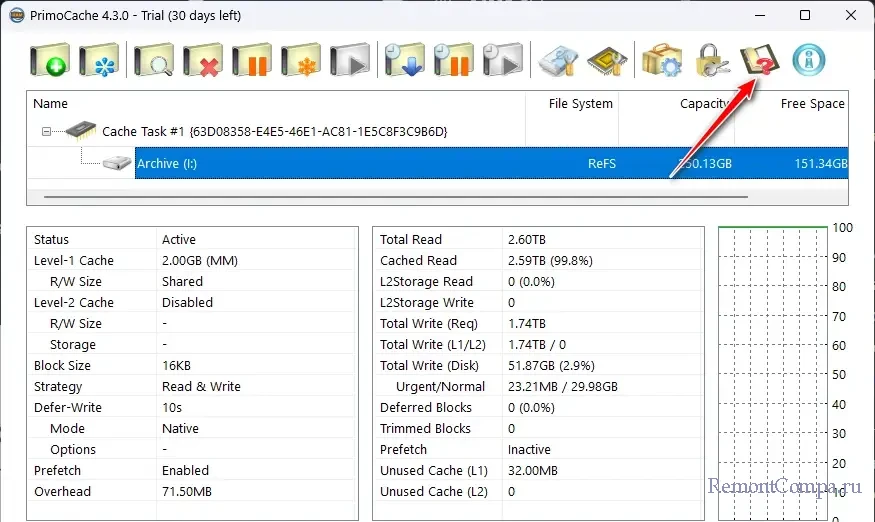This screenshot has height=522, width=875.
Task: Click the cache task wizard snowflake icon
Action: pos(99,60)
